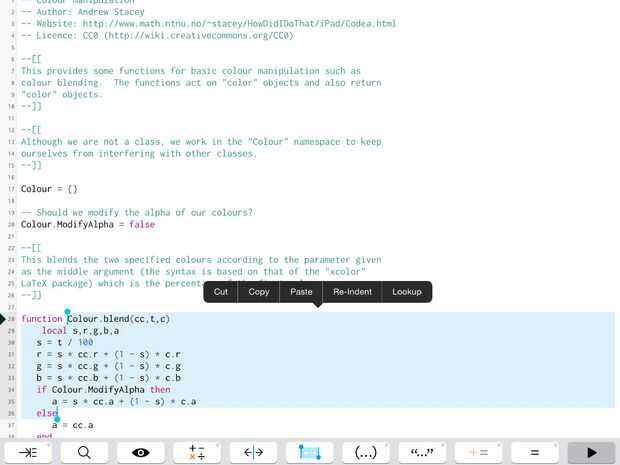The width and height of the screenshot is (620, 465).
Task: Tap the comment "Should we modify the alpha"
Action: (x=137, y=213)
